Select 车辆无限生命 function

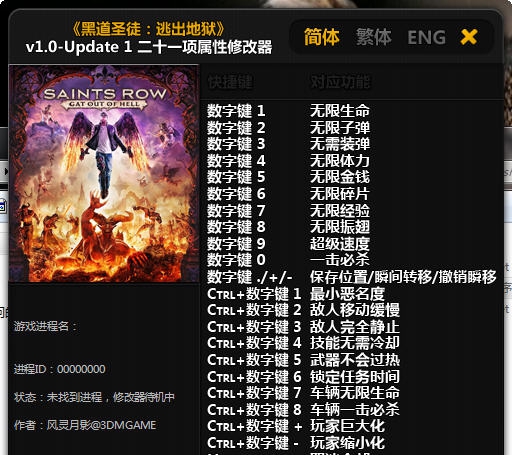(x=355, y=393)
